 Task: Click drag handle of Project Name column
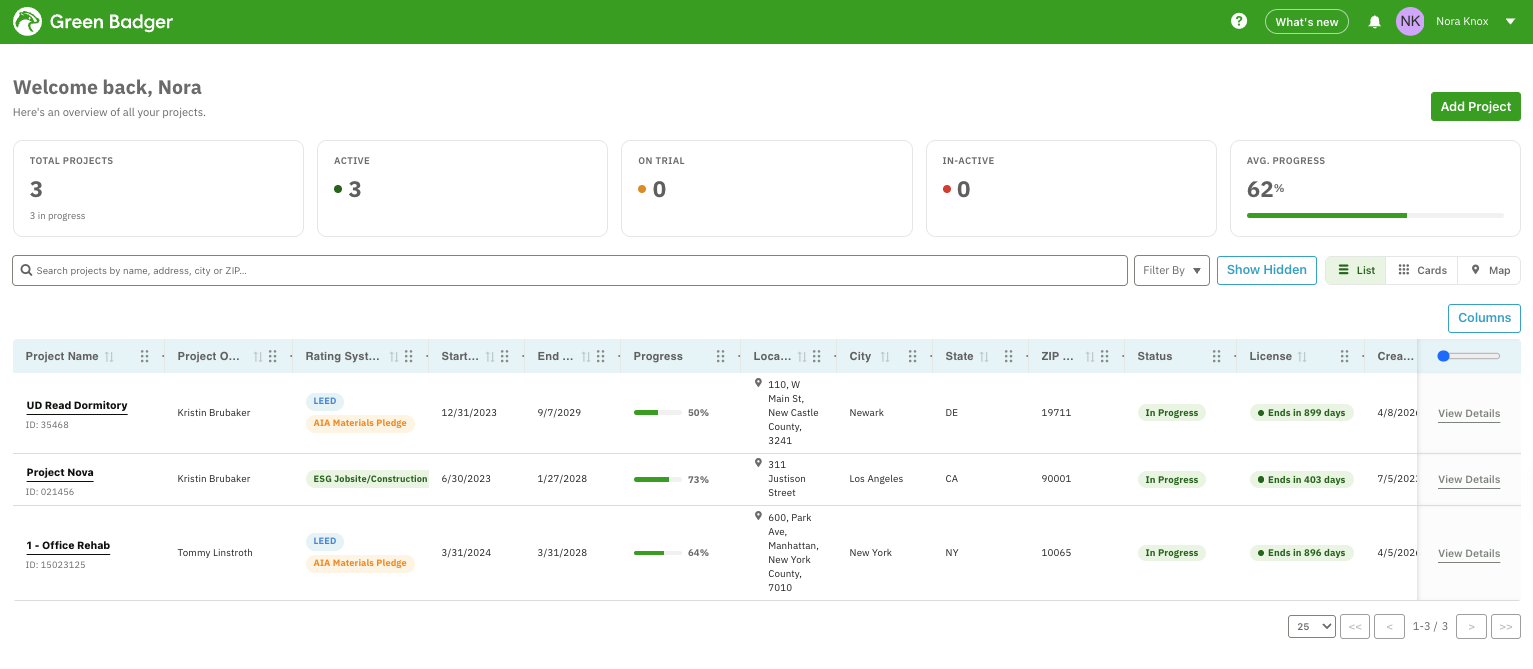(x=145, y=356)
